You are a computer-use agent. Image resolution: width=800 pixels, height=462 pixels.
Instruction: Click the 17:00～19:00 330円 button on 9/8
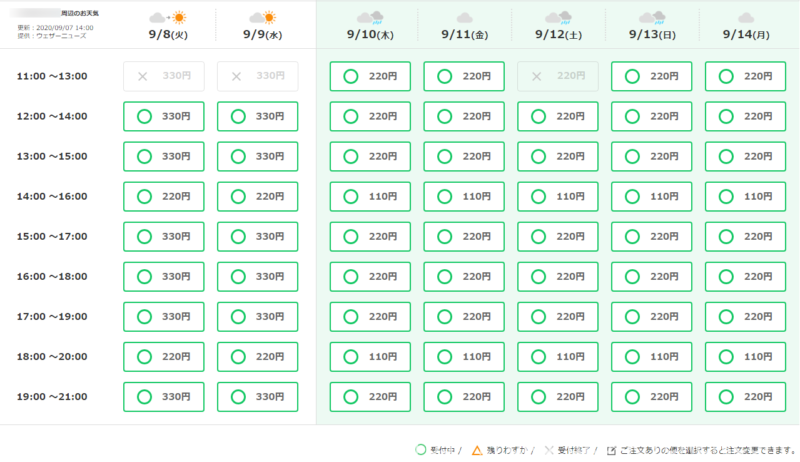pos(163,316)
